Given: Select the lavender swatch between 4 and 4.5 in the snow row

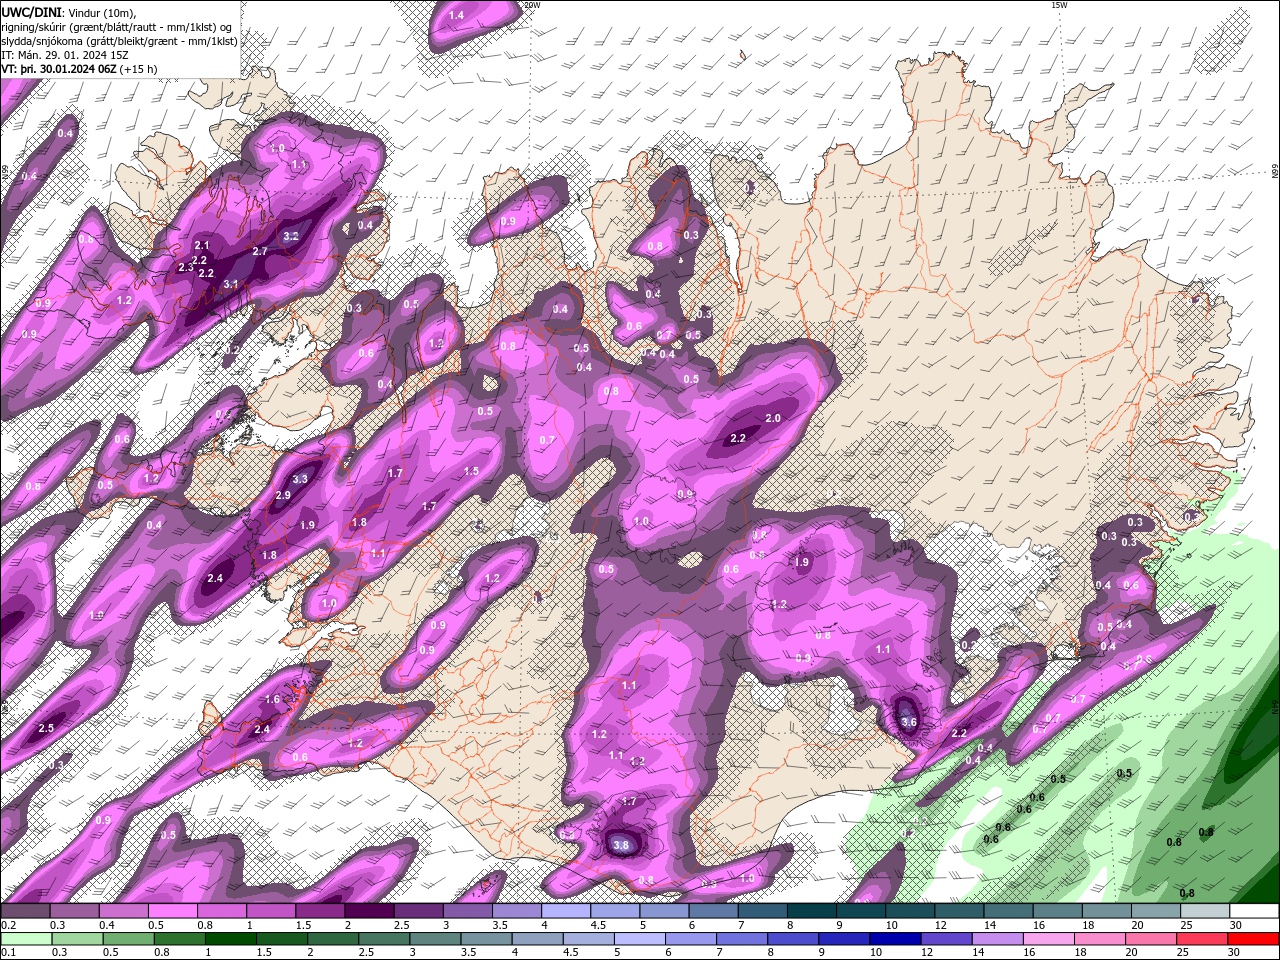Looking at the screenshot, I should click(x=566, y=911).
